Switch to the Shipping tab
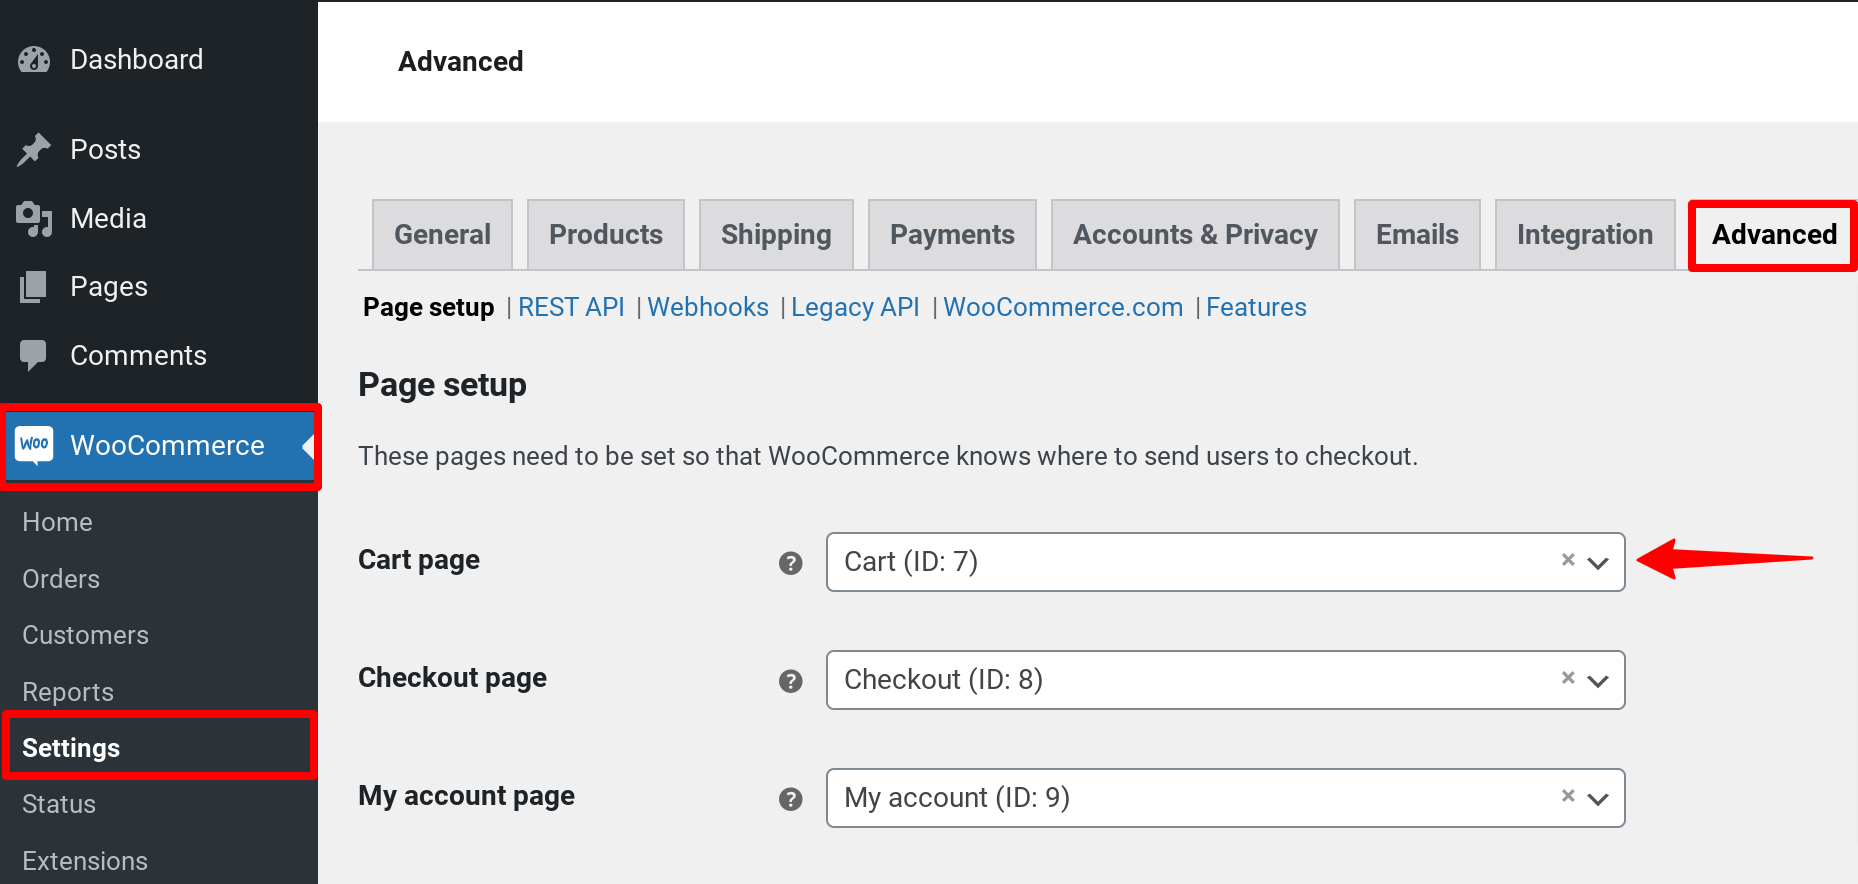1858x884 pixels. pyautogui.click(x=776, y=235)
